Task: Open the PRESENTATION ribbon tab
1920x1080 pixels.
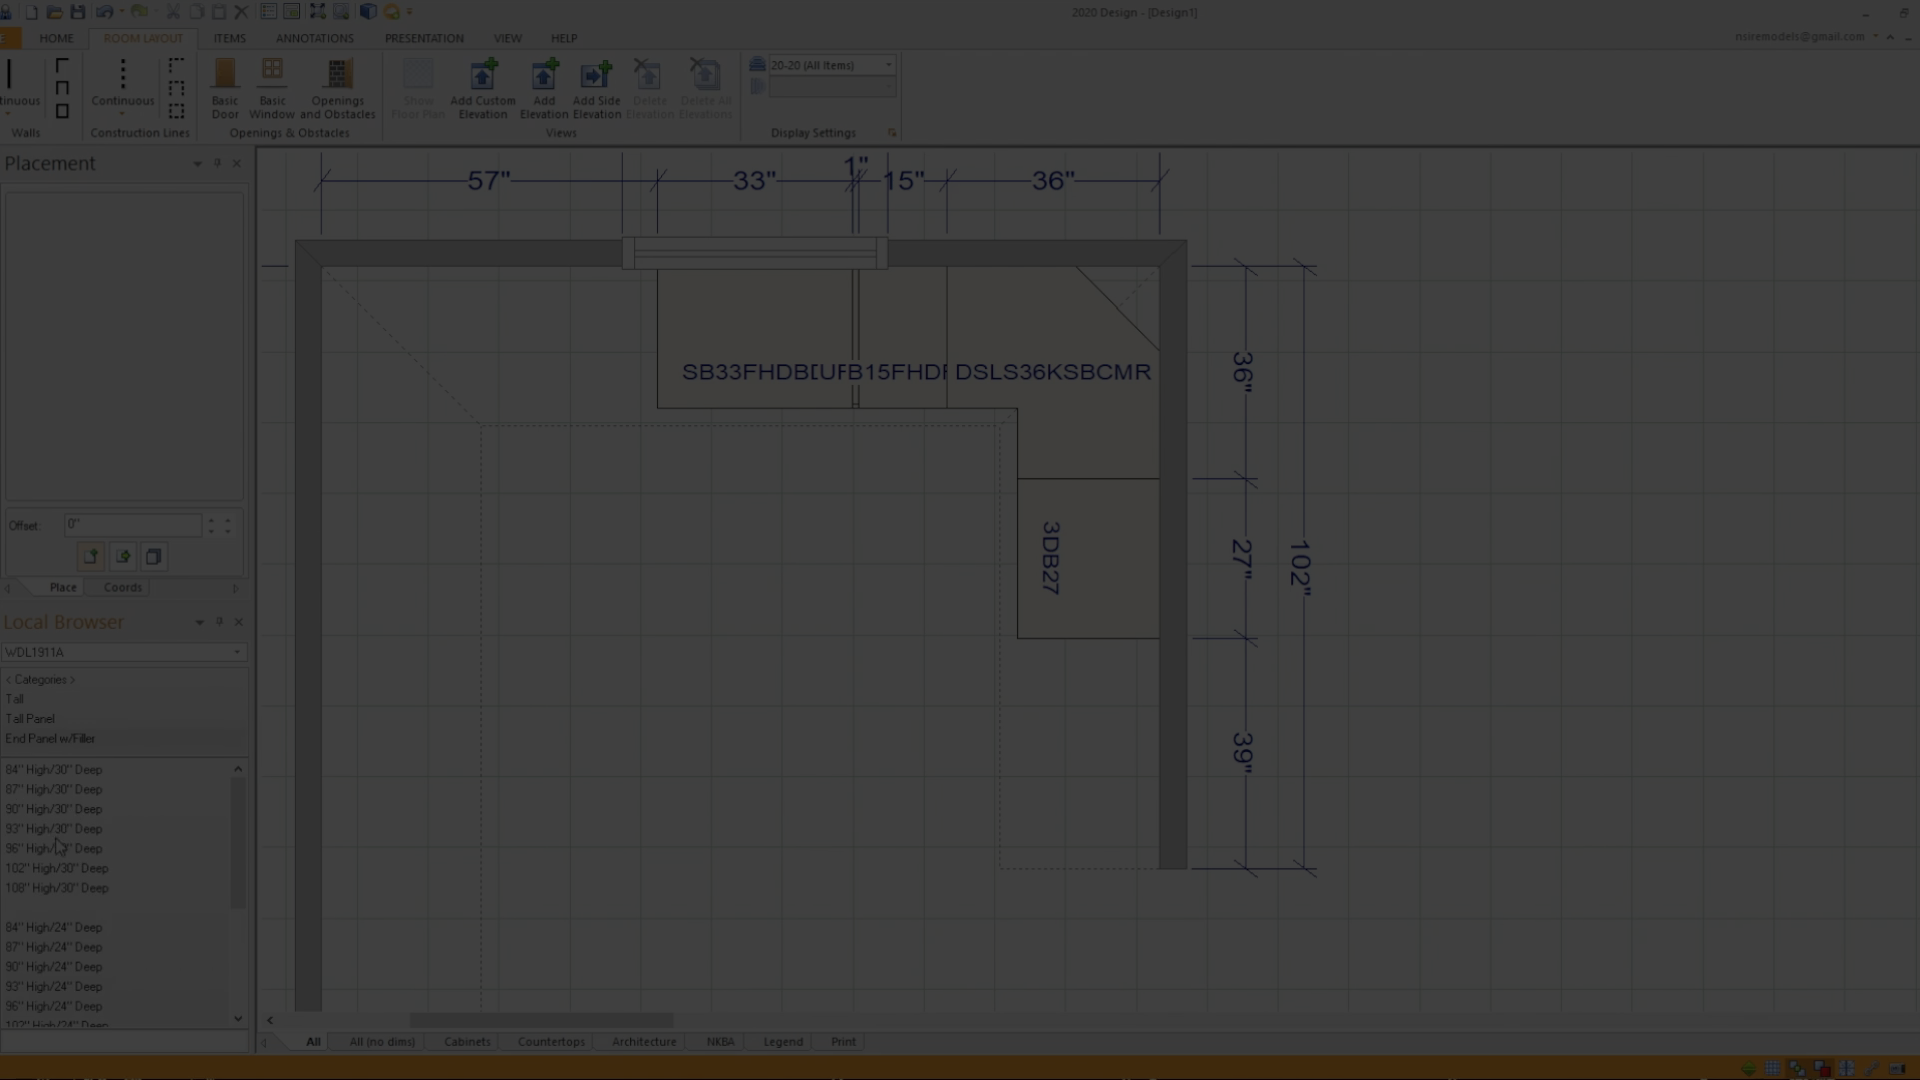Action: point(424,38)
